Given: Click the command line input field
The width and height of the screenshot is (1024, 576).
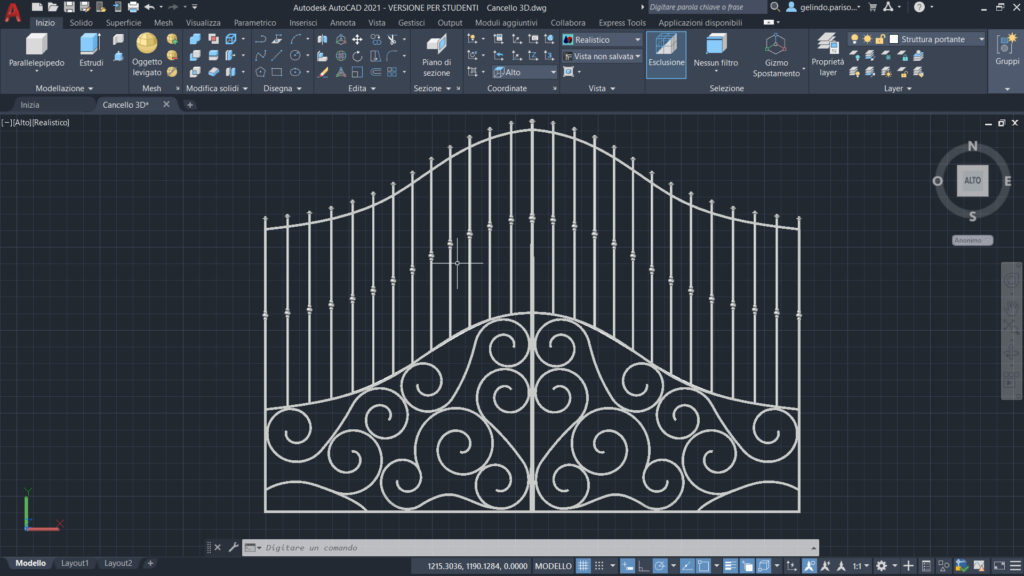Looking at the screenshot, I should [530, 547].
